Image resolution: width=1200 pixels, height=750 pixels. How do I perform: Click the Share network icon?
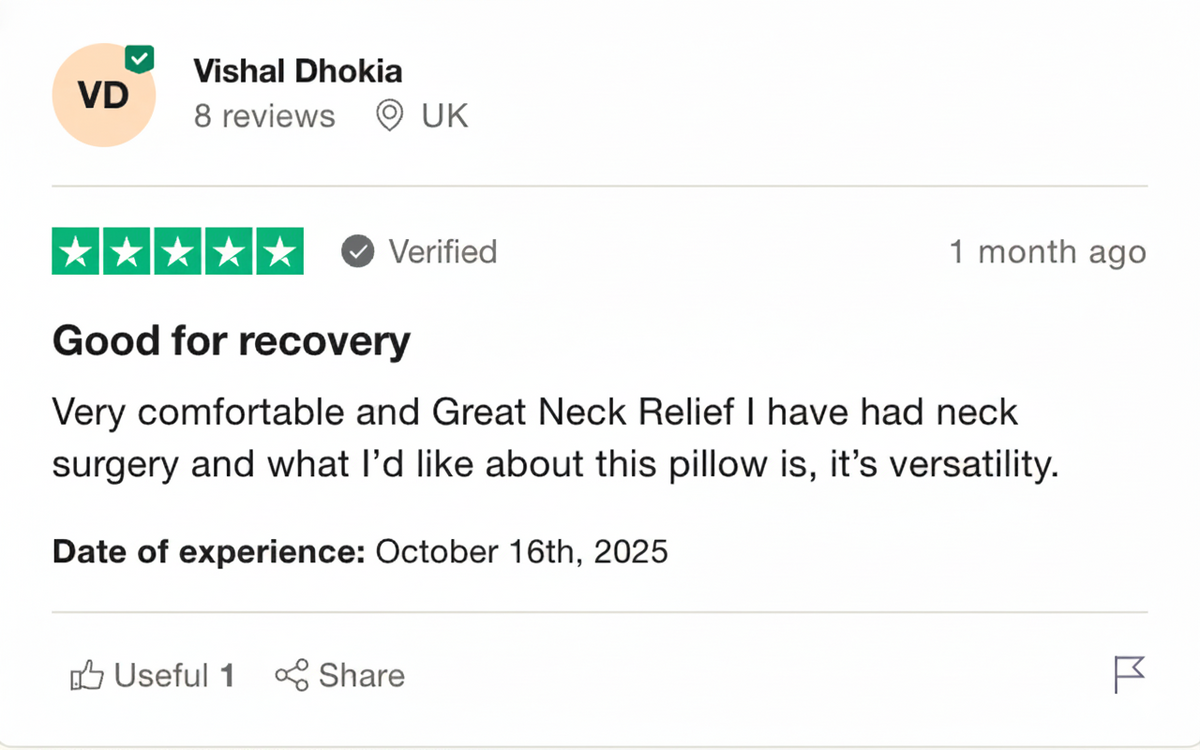(291, 676)
